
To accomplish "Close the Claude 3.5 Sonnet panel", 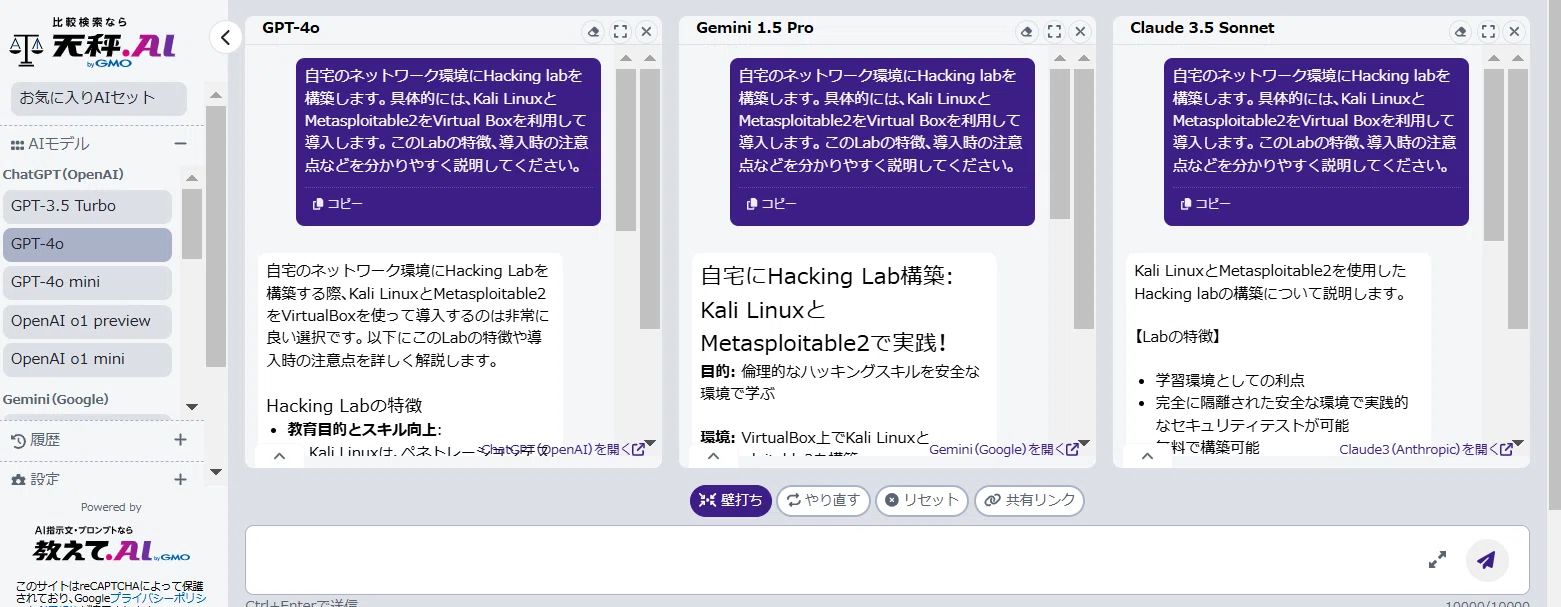I will 1514,31.
